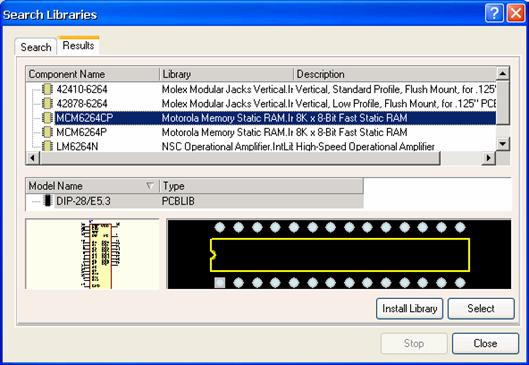The image size is (529, 365).
Task: Click the footprint icon beside DIP-28/E5.3
Action: click(48, 201)
